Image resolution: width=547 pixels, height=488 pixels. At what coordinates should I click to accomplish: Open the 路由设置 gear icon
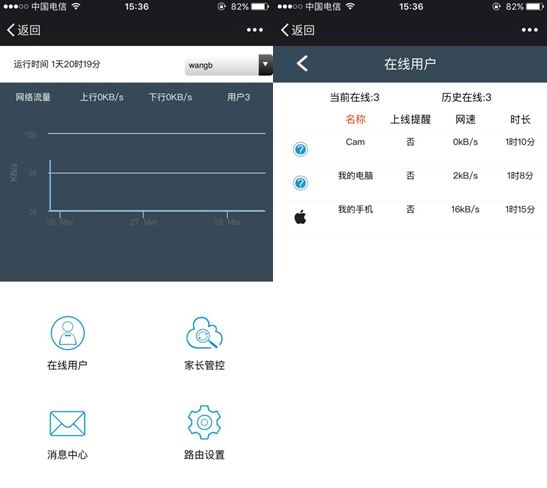coord(204,422)
